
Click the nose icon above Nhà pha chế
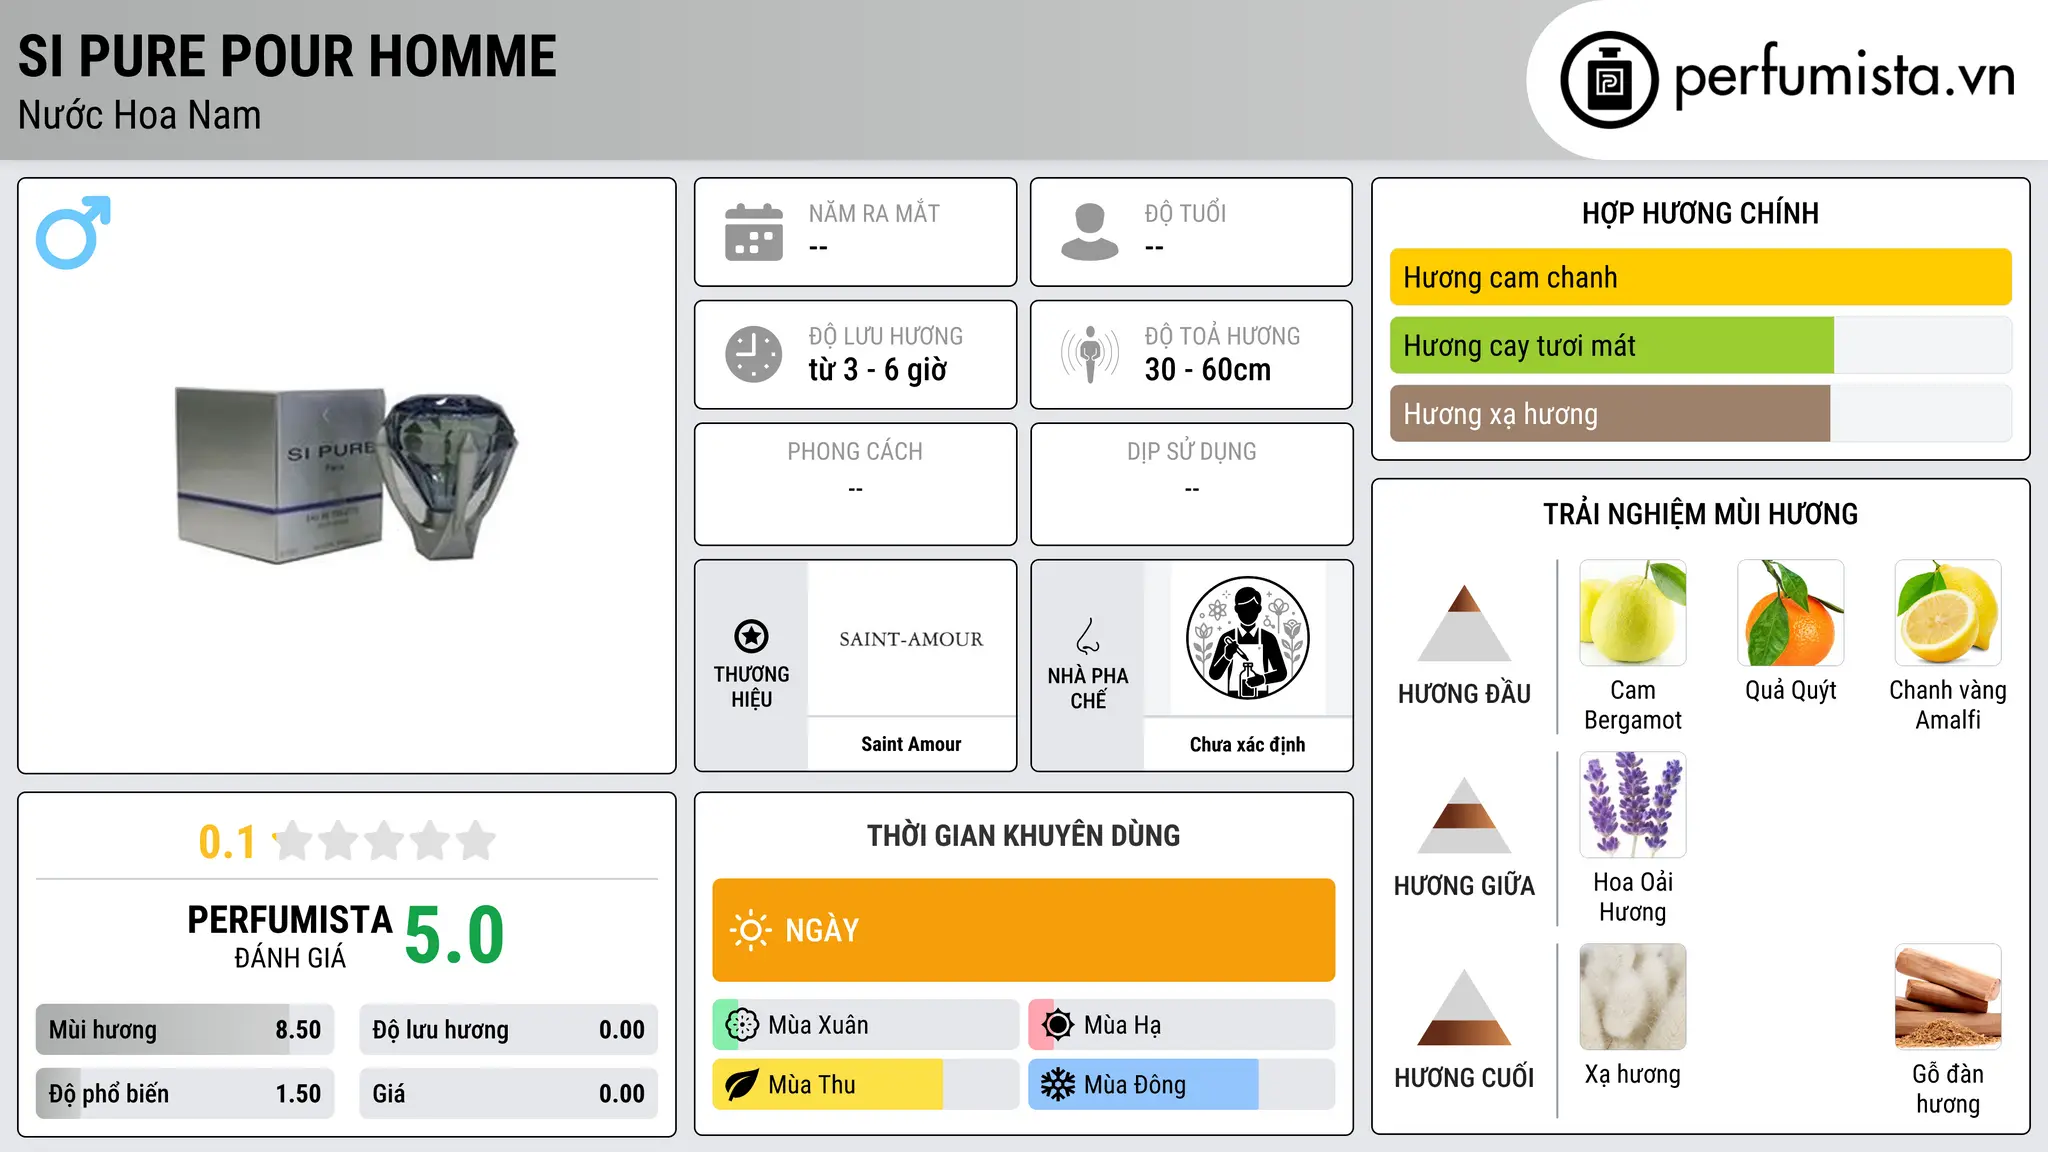click(x=1088, y=636)
